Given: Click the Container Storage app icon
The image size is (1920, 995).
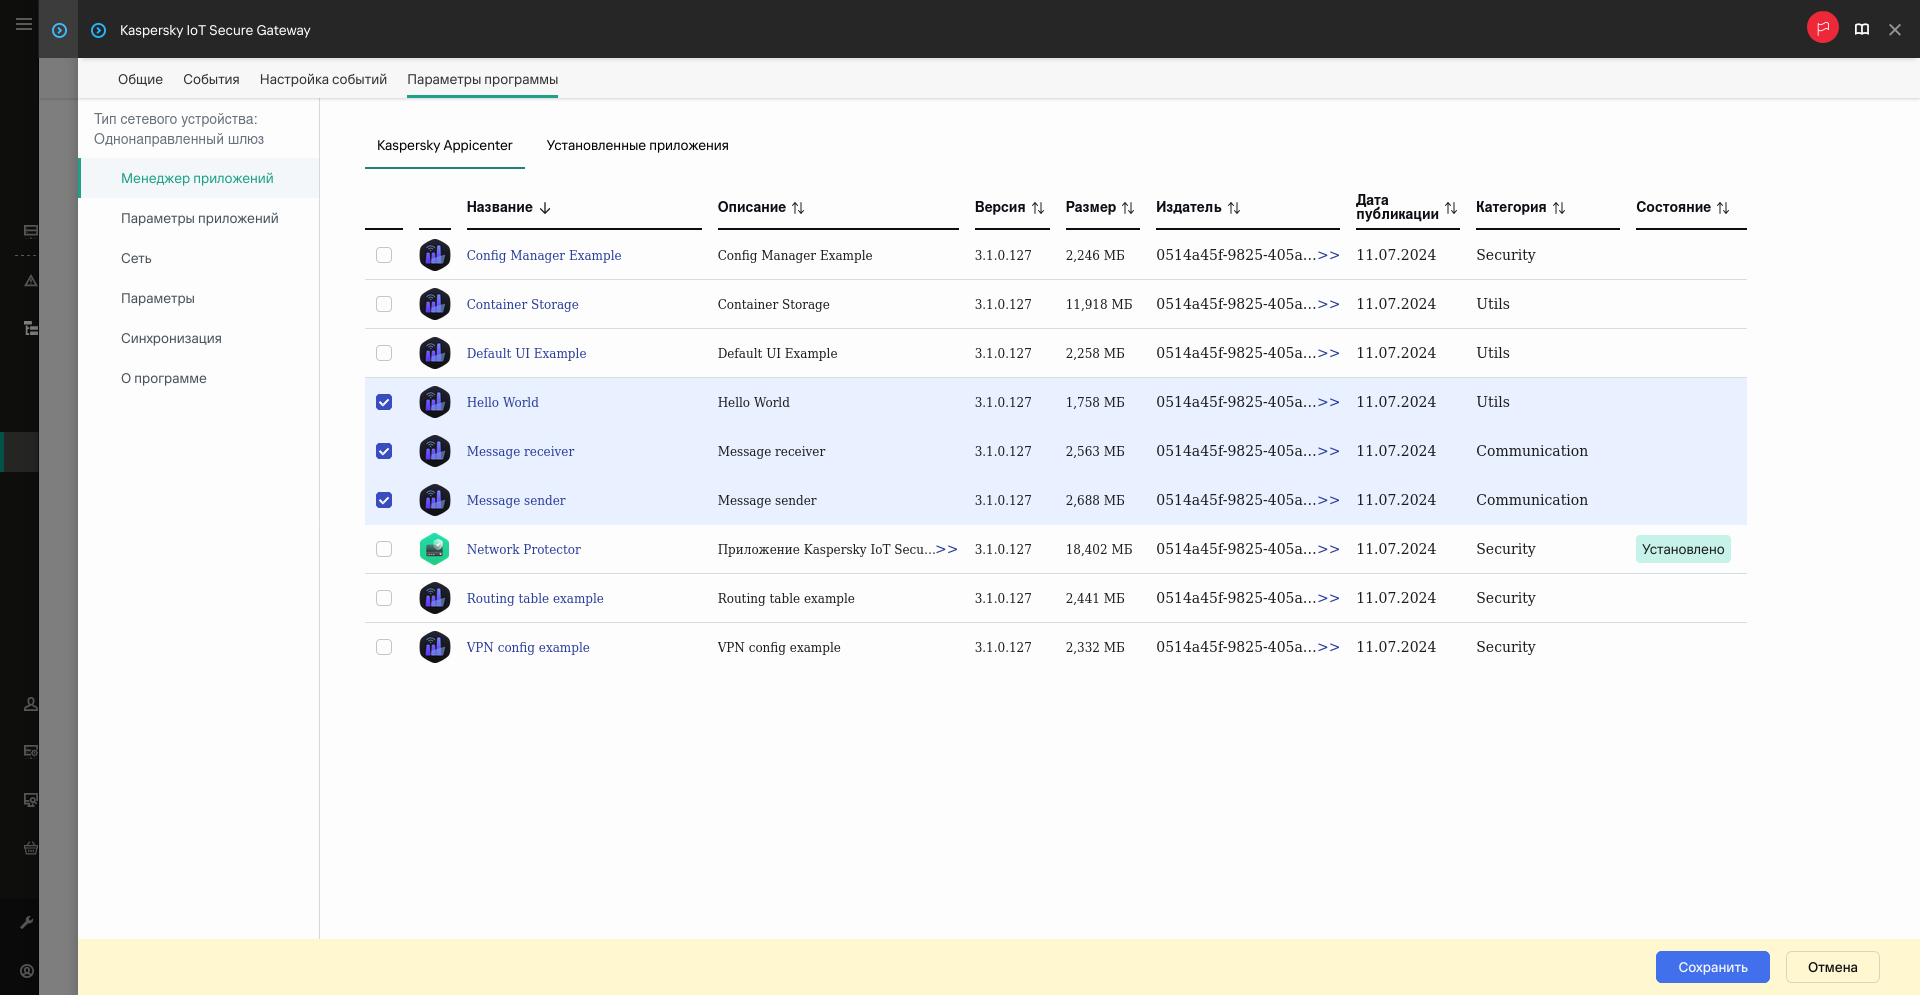Looking at the screenshot, I should [x=434, y=304].
